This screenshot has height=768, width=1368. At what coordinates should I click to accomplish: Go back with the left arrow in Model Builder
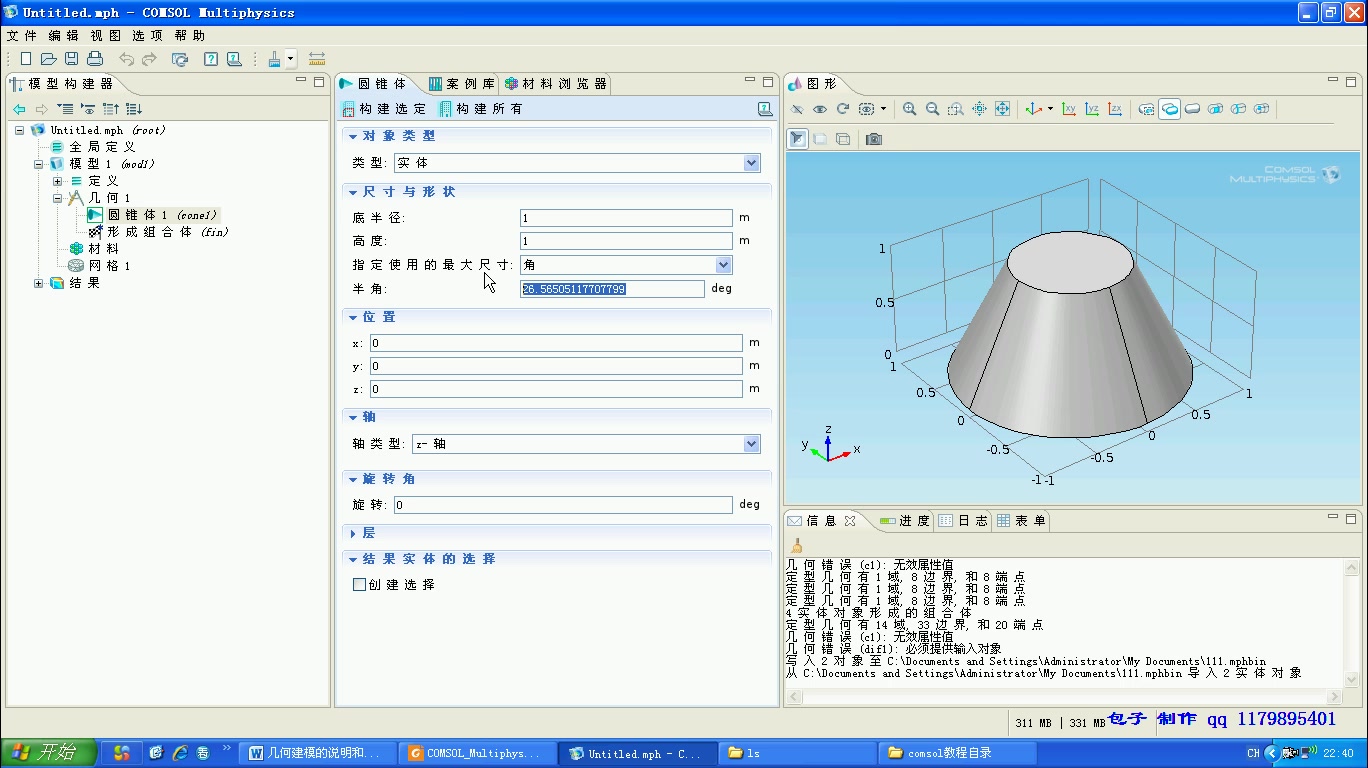coord(19,109)
